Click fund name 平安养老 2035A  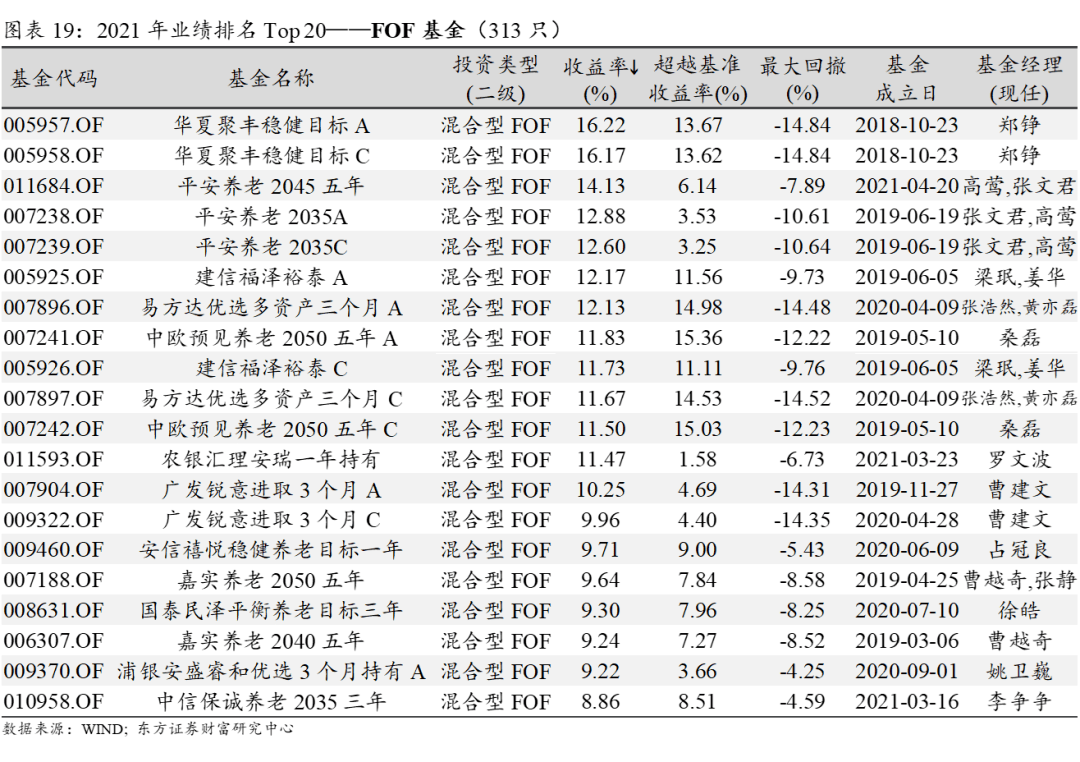(x=271, y=217)
